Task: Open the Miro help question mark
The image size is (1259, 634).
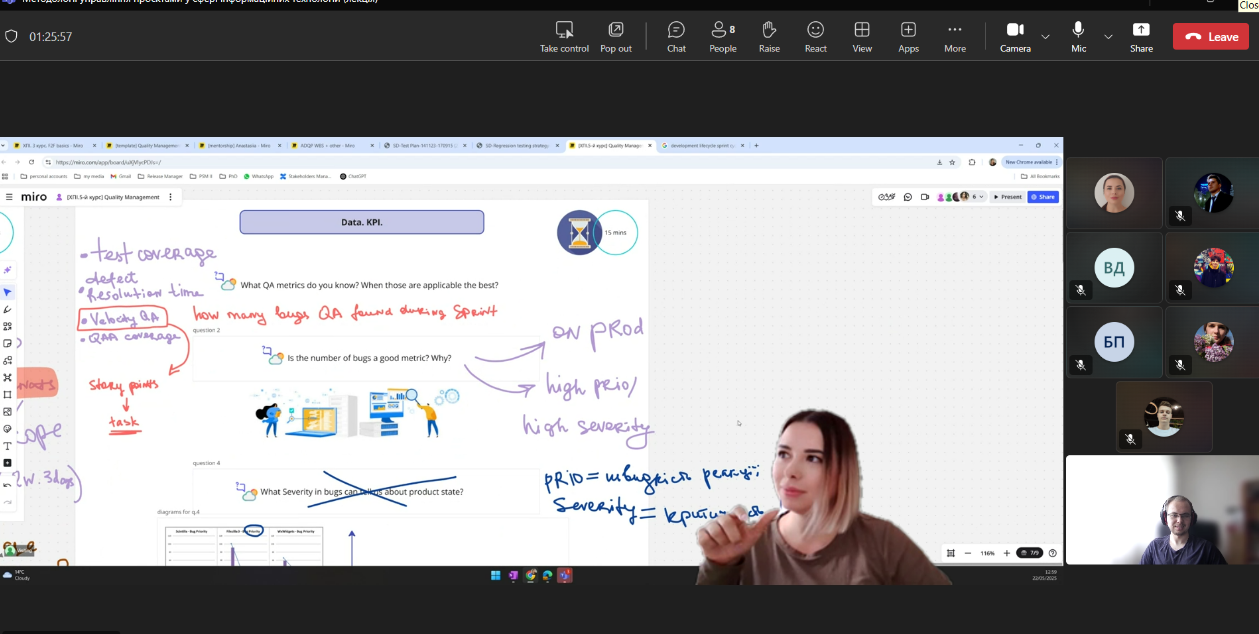Action: click(1052, 553)
